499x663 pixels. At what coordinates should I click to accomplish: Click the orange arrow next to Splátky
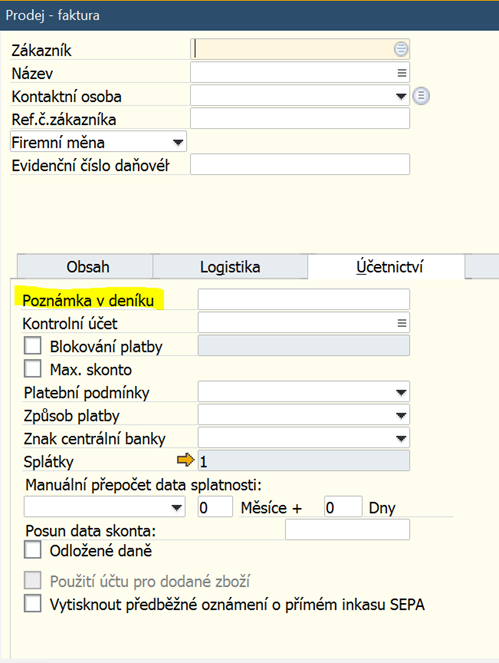185,460
